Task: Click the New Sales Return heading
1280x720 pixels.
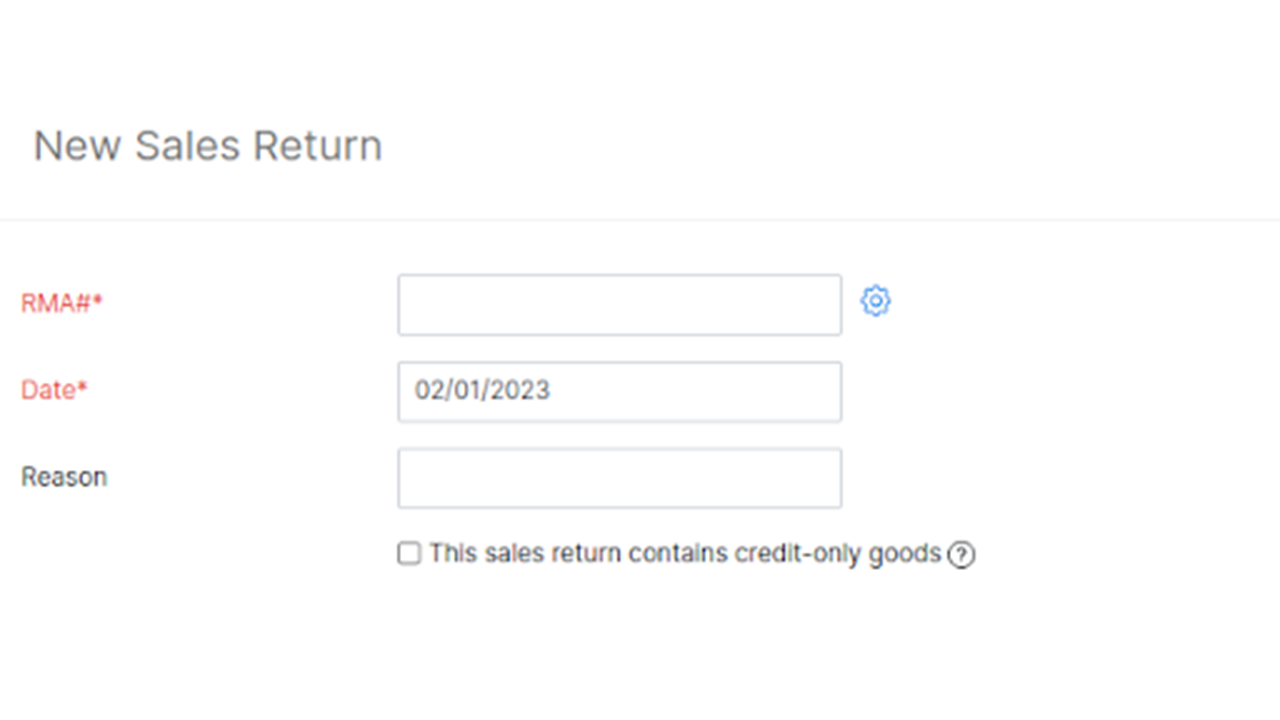Action: (x=208, y=146)
